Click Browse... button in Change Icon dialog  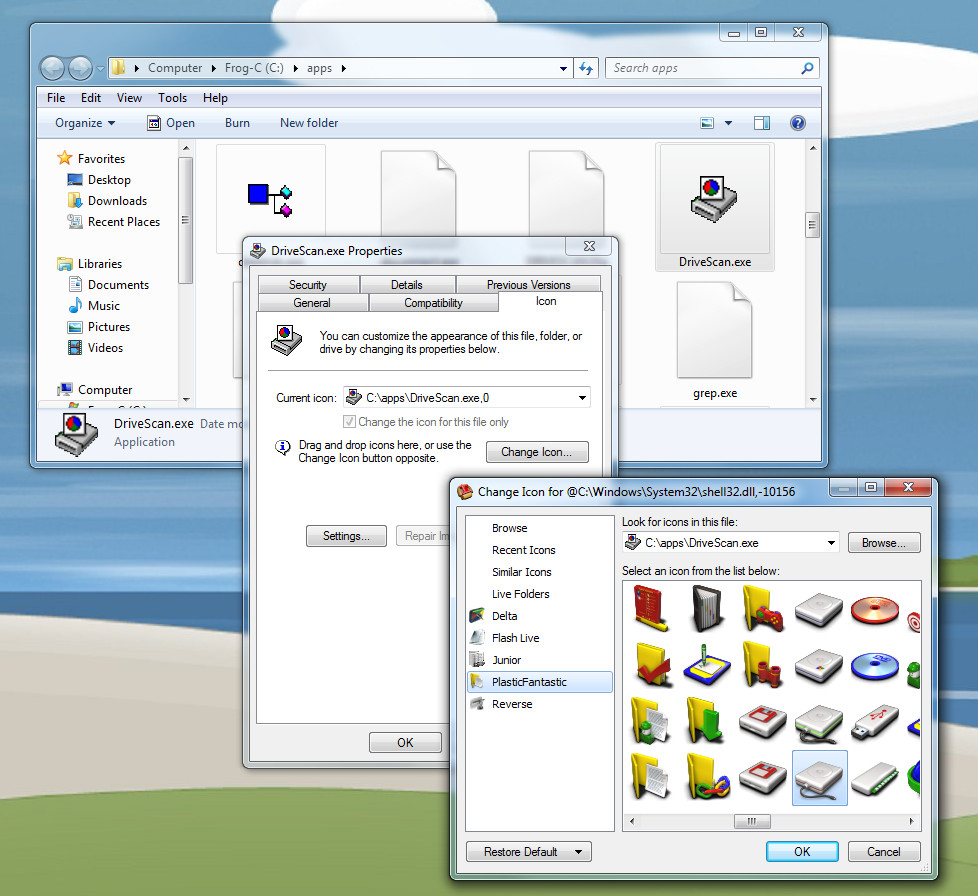(883, 543)
